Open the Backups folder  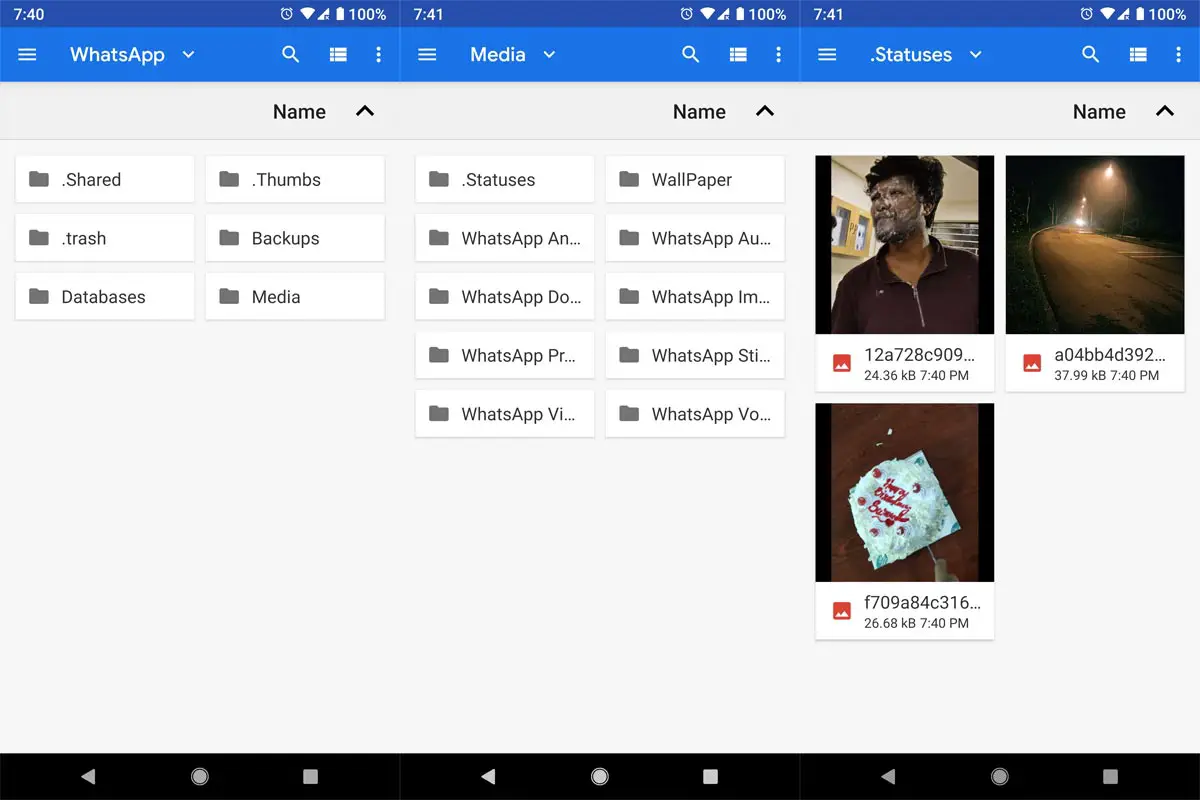click(x=295, y=238)
